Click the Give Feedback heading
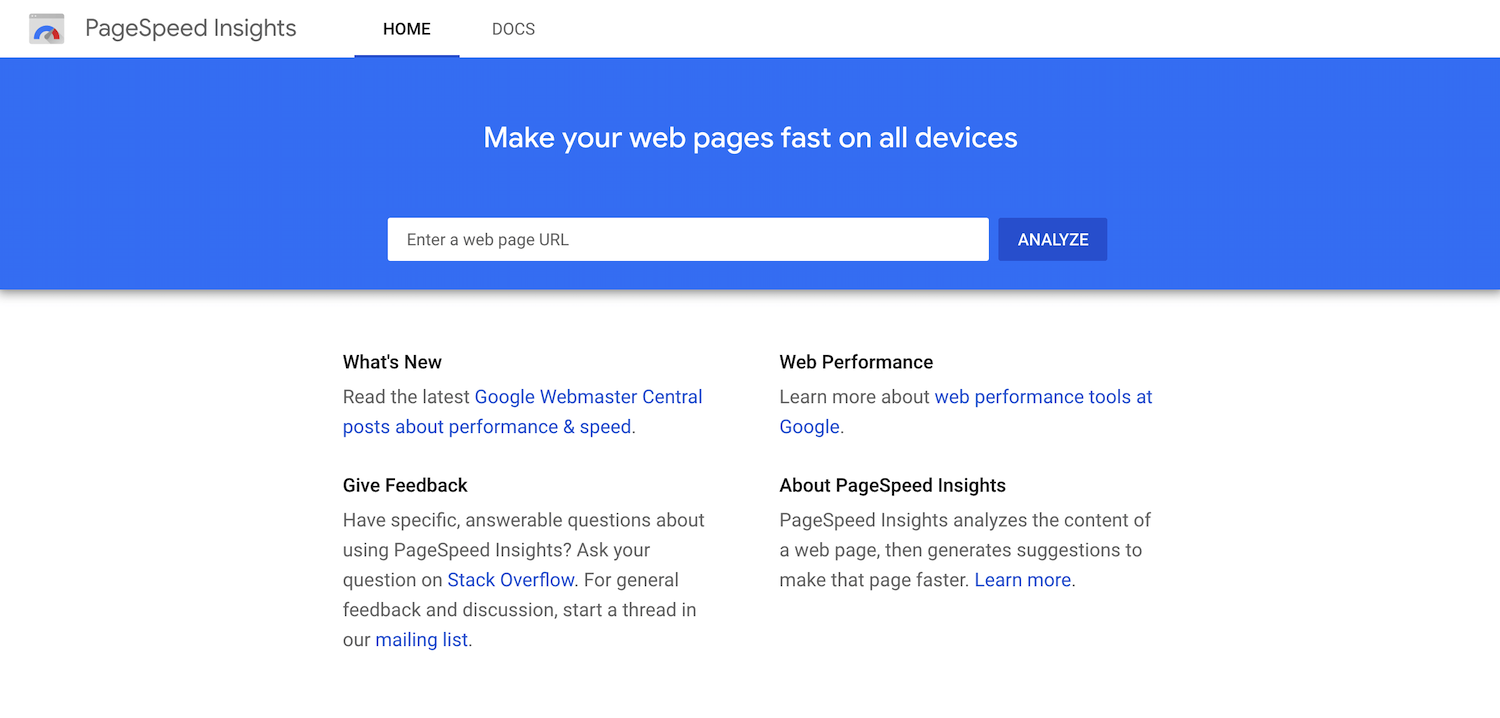 (x=404, y=485)
